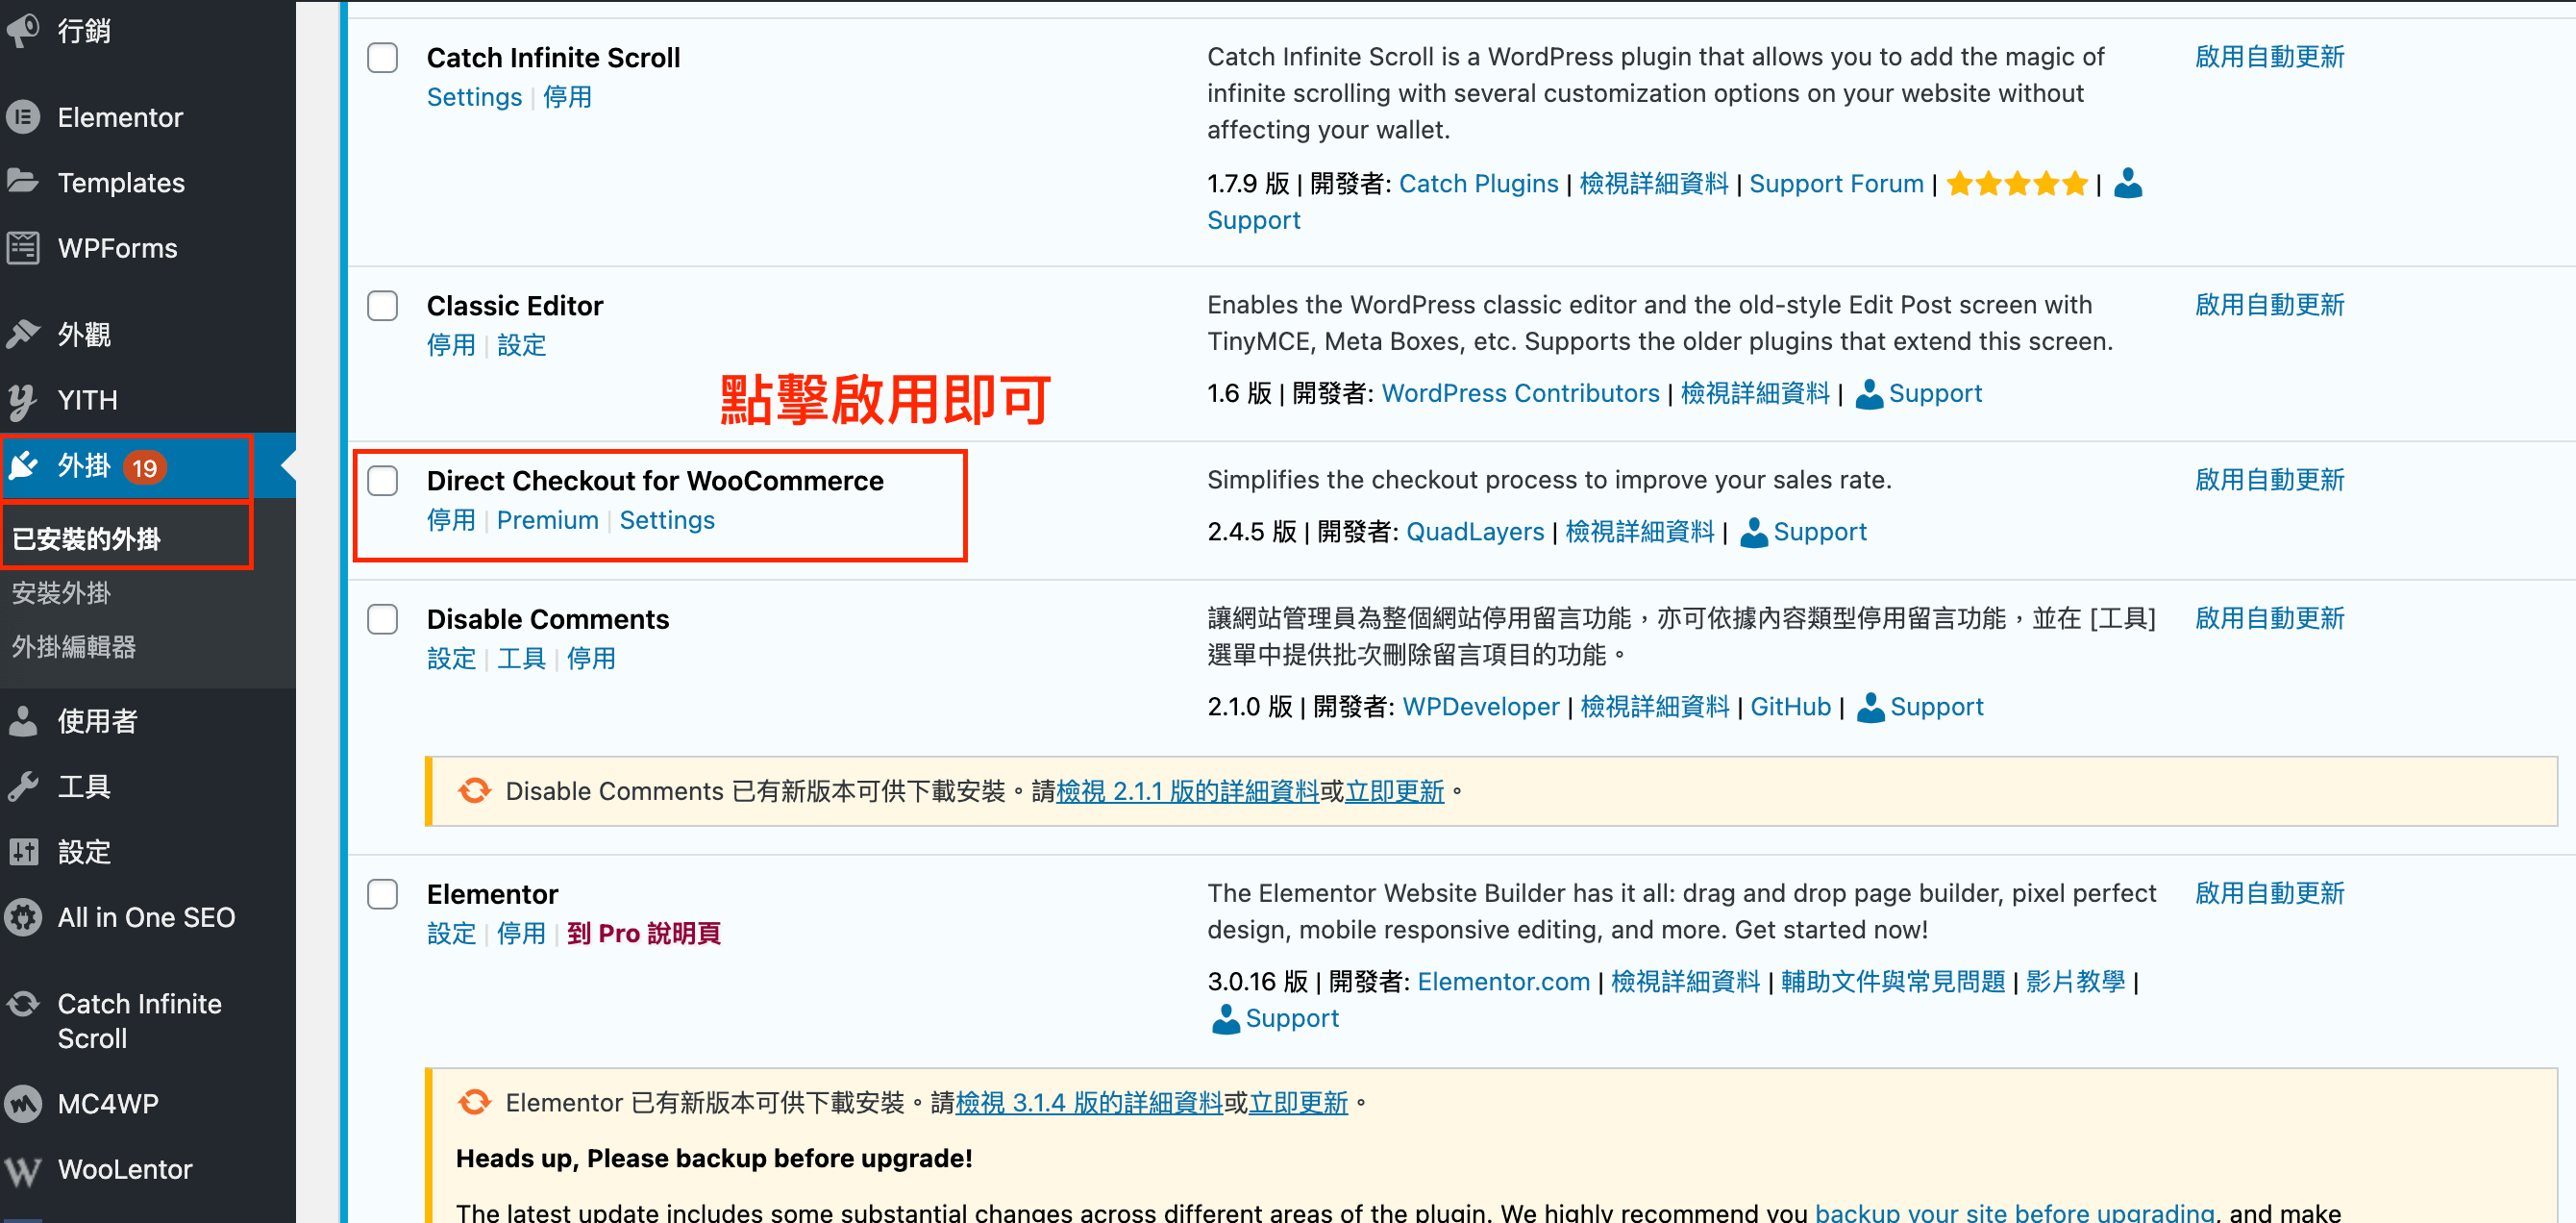This screenshot has height=1223, width=2576.
Task: Open the MC4WP sidebar icon
Action: (x=23, y=1104)
